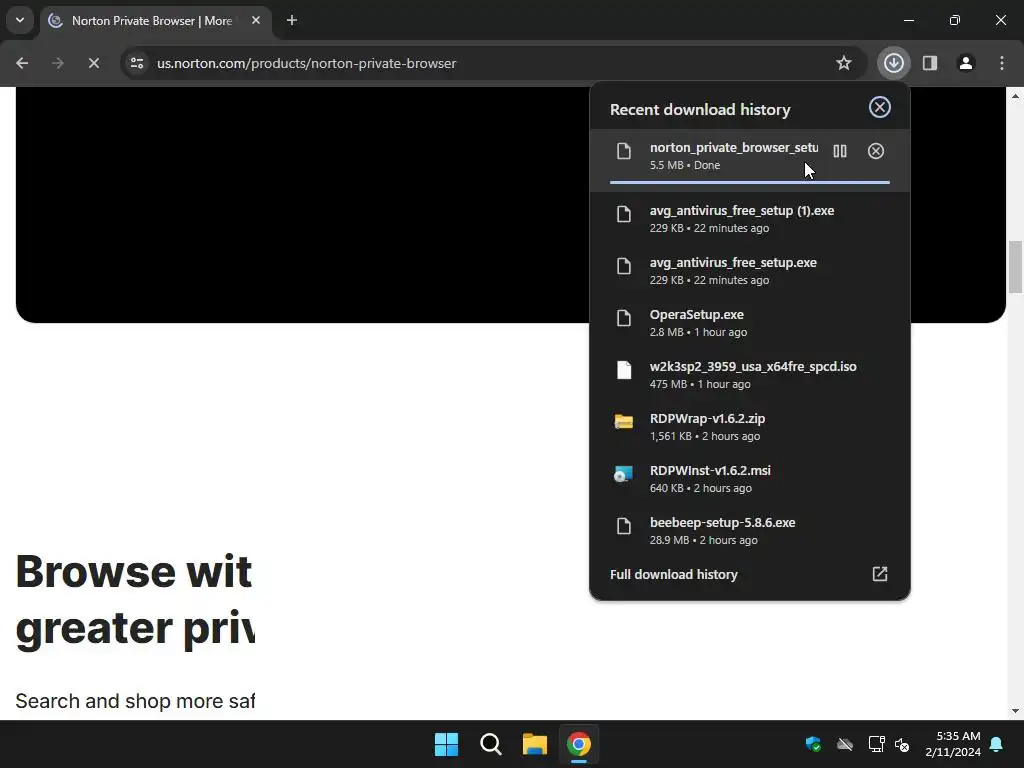Screen dimensions: 1024x768
Task: View site information icon in address bar
Action: (x=137, y=63)
